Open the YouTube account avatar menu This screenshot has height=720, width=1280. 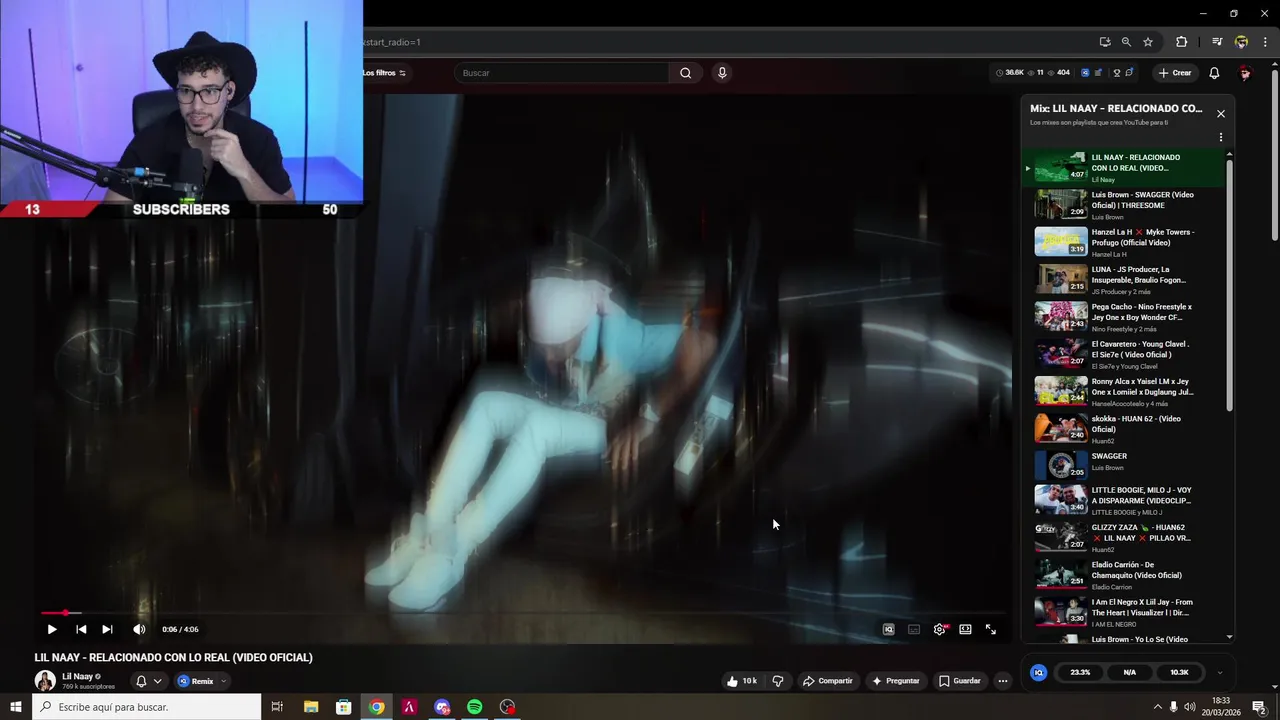[1245, 73]
